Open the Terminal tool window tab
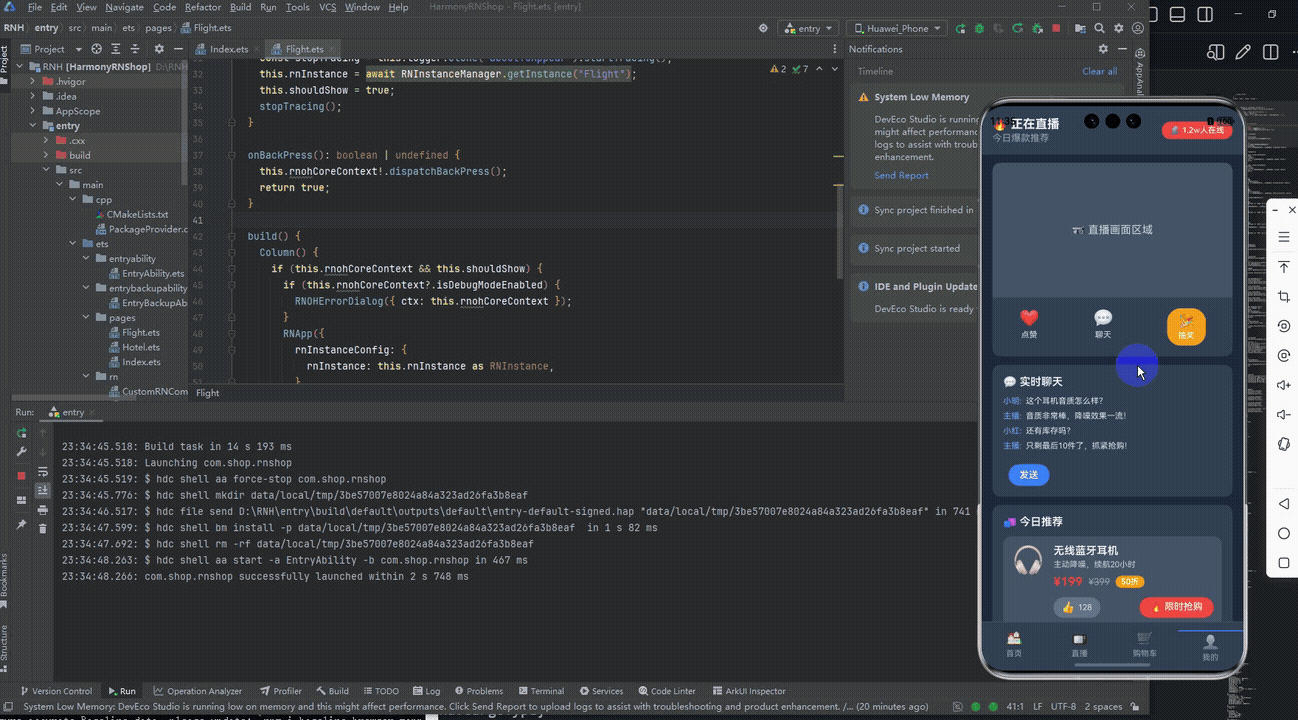 (x=541, y=691)
